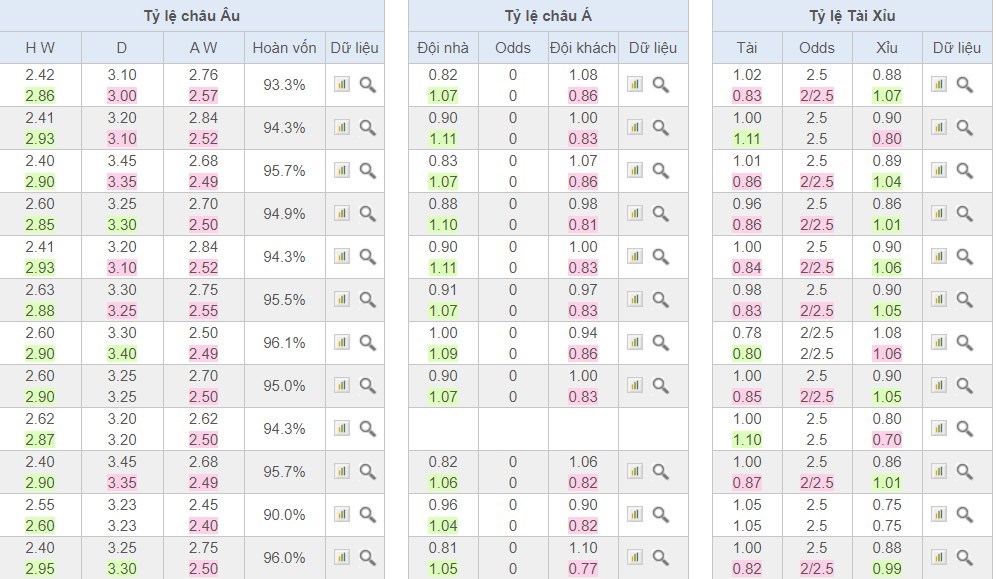Click chart icon beside Asian away odds 1.08

click(635, 85)
